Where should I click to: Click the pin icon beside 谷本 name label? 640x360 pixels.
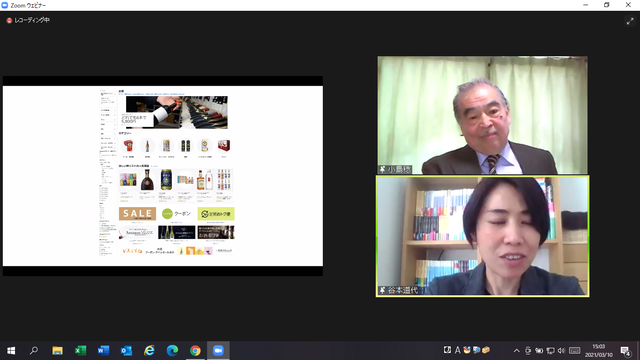[382, 290]
